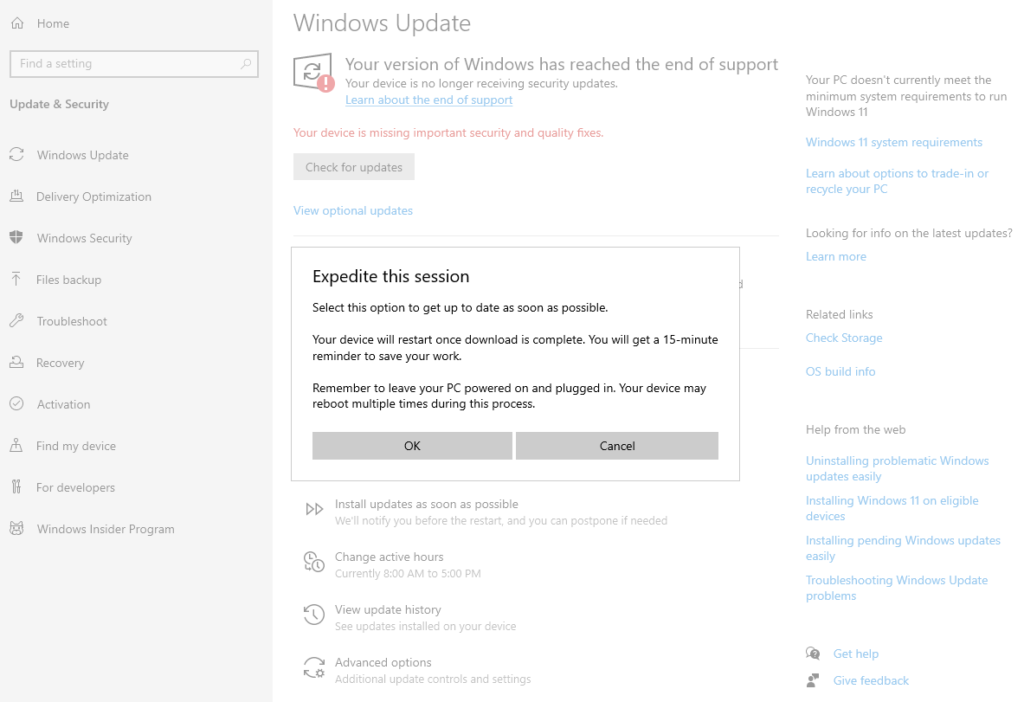
Task: Select Activation in the sidebar menu
Action: pos(63,405)
